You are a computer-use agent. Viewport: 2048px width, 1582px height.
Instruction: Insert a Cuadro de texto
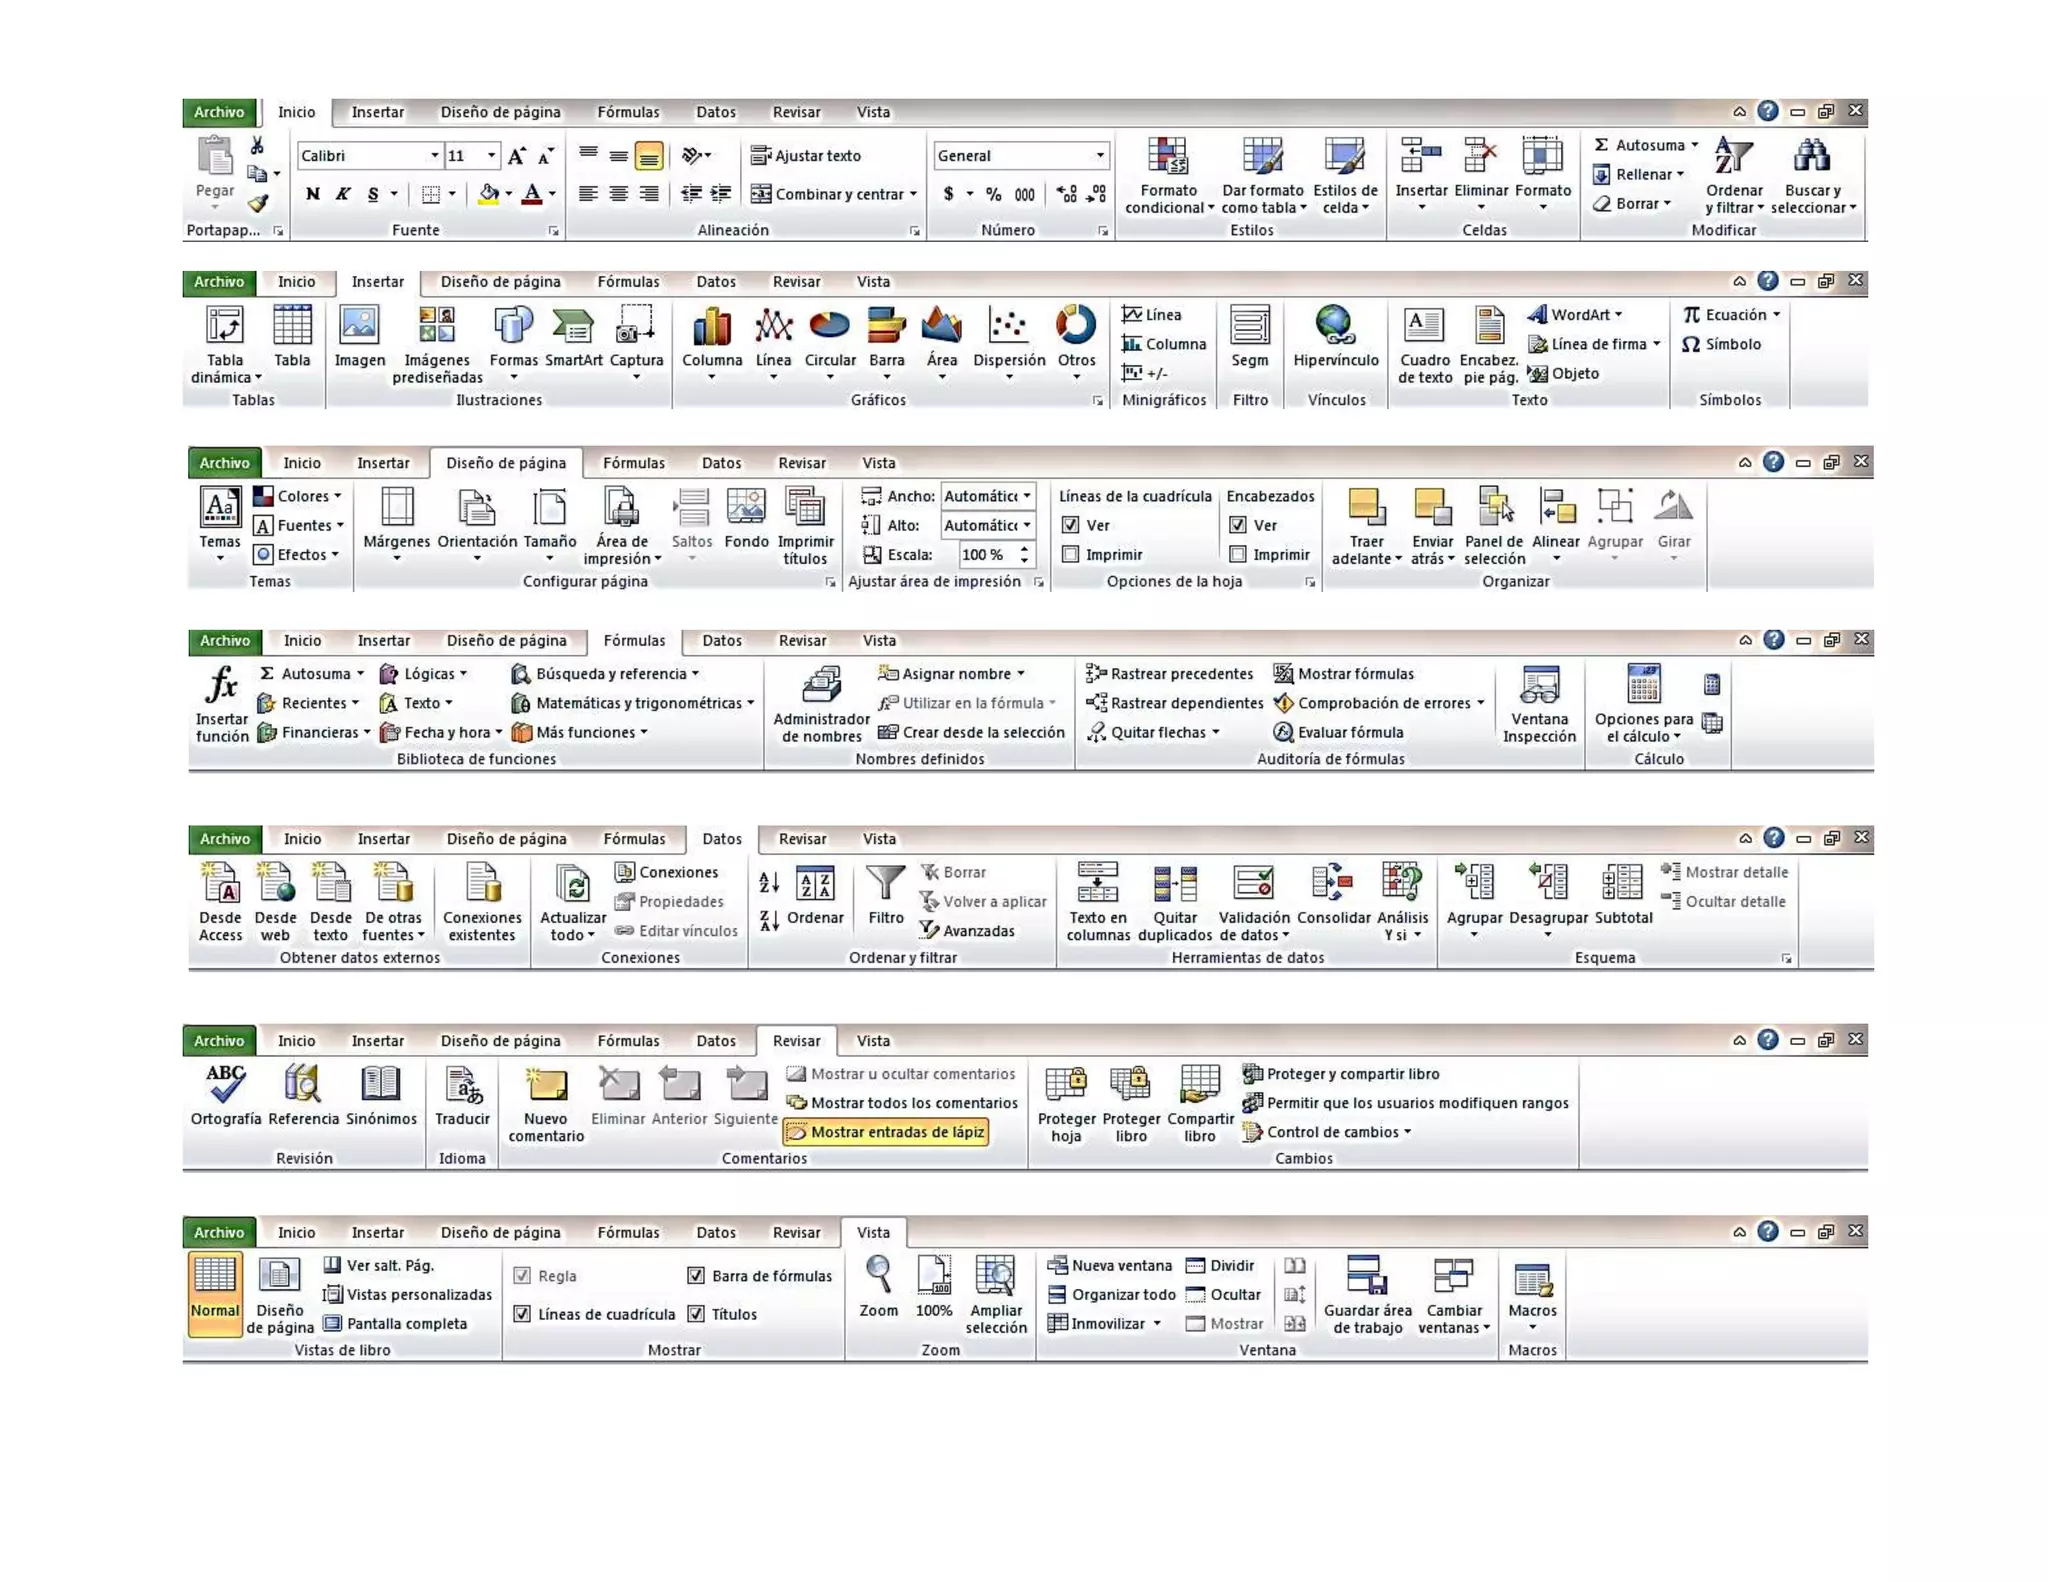click(x=1424, y=346)
